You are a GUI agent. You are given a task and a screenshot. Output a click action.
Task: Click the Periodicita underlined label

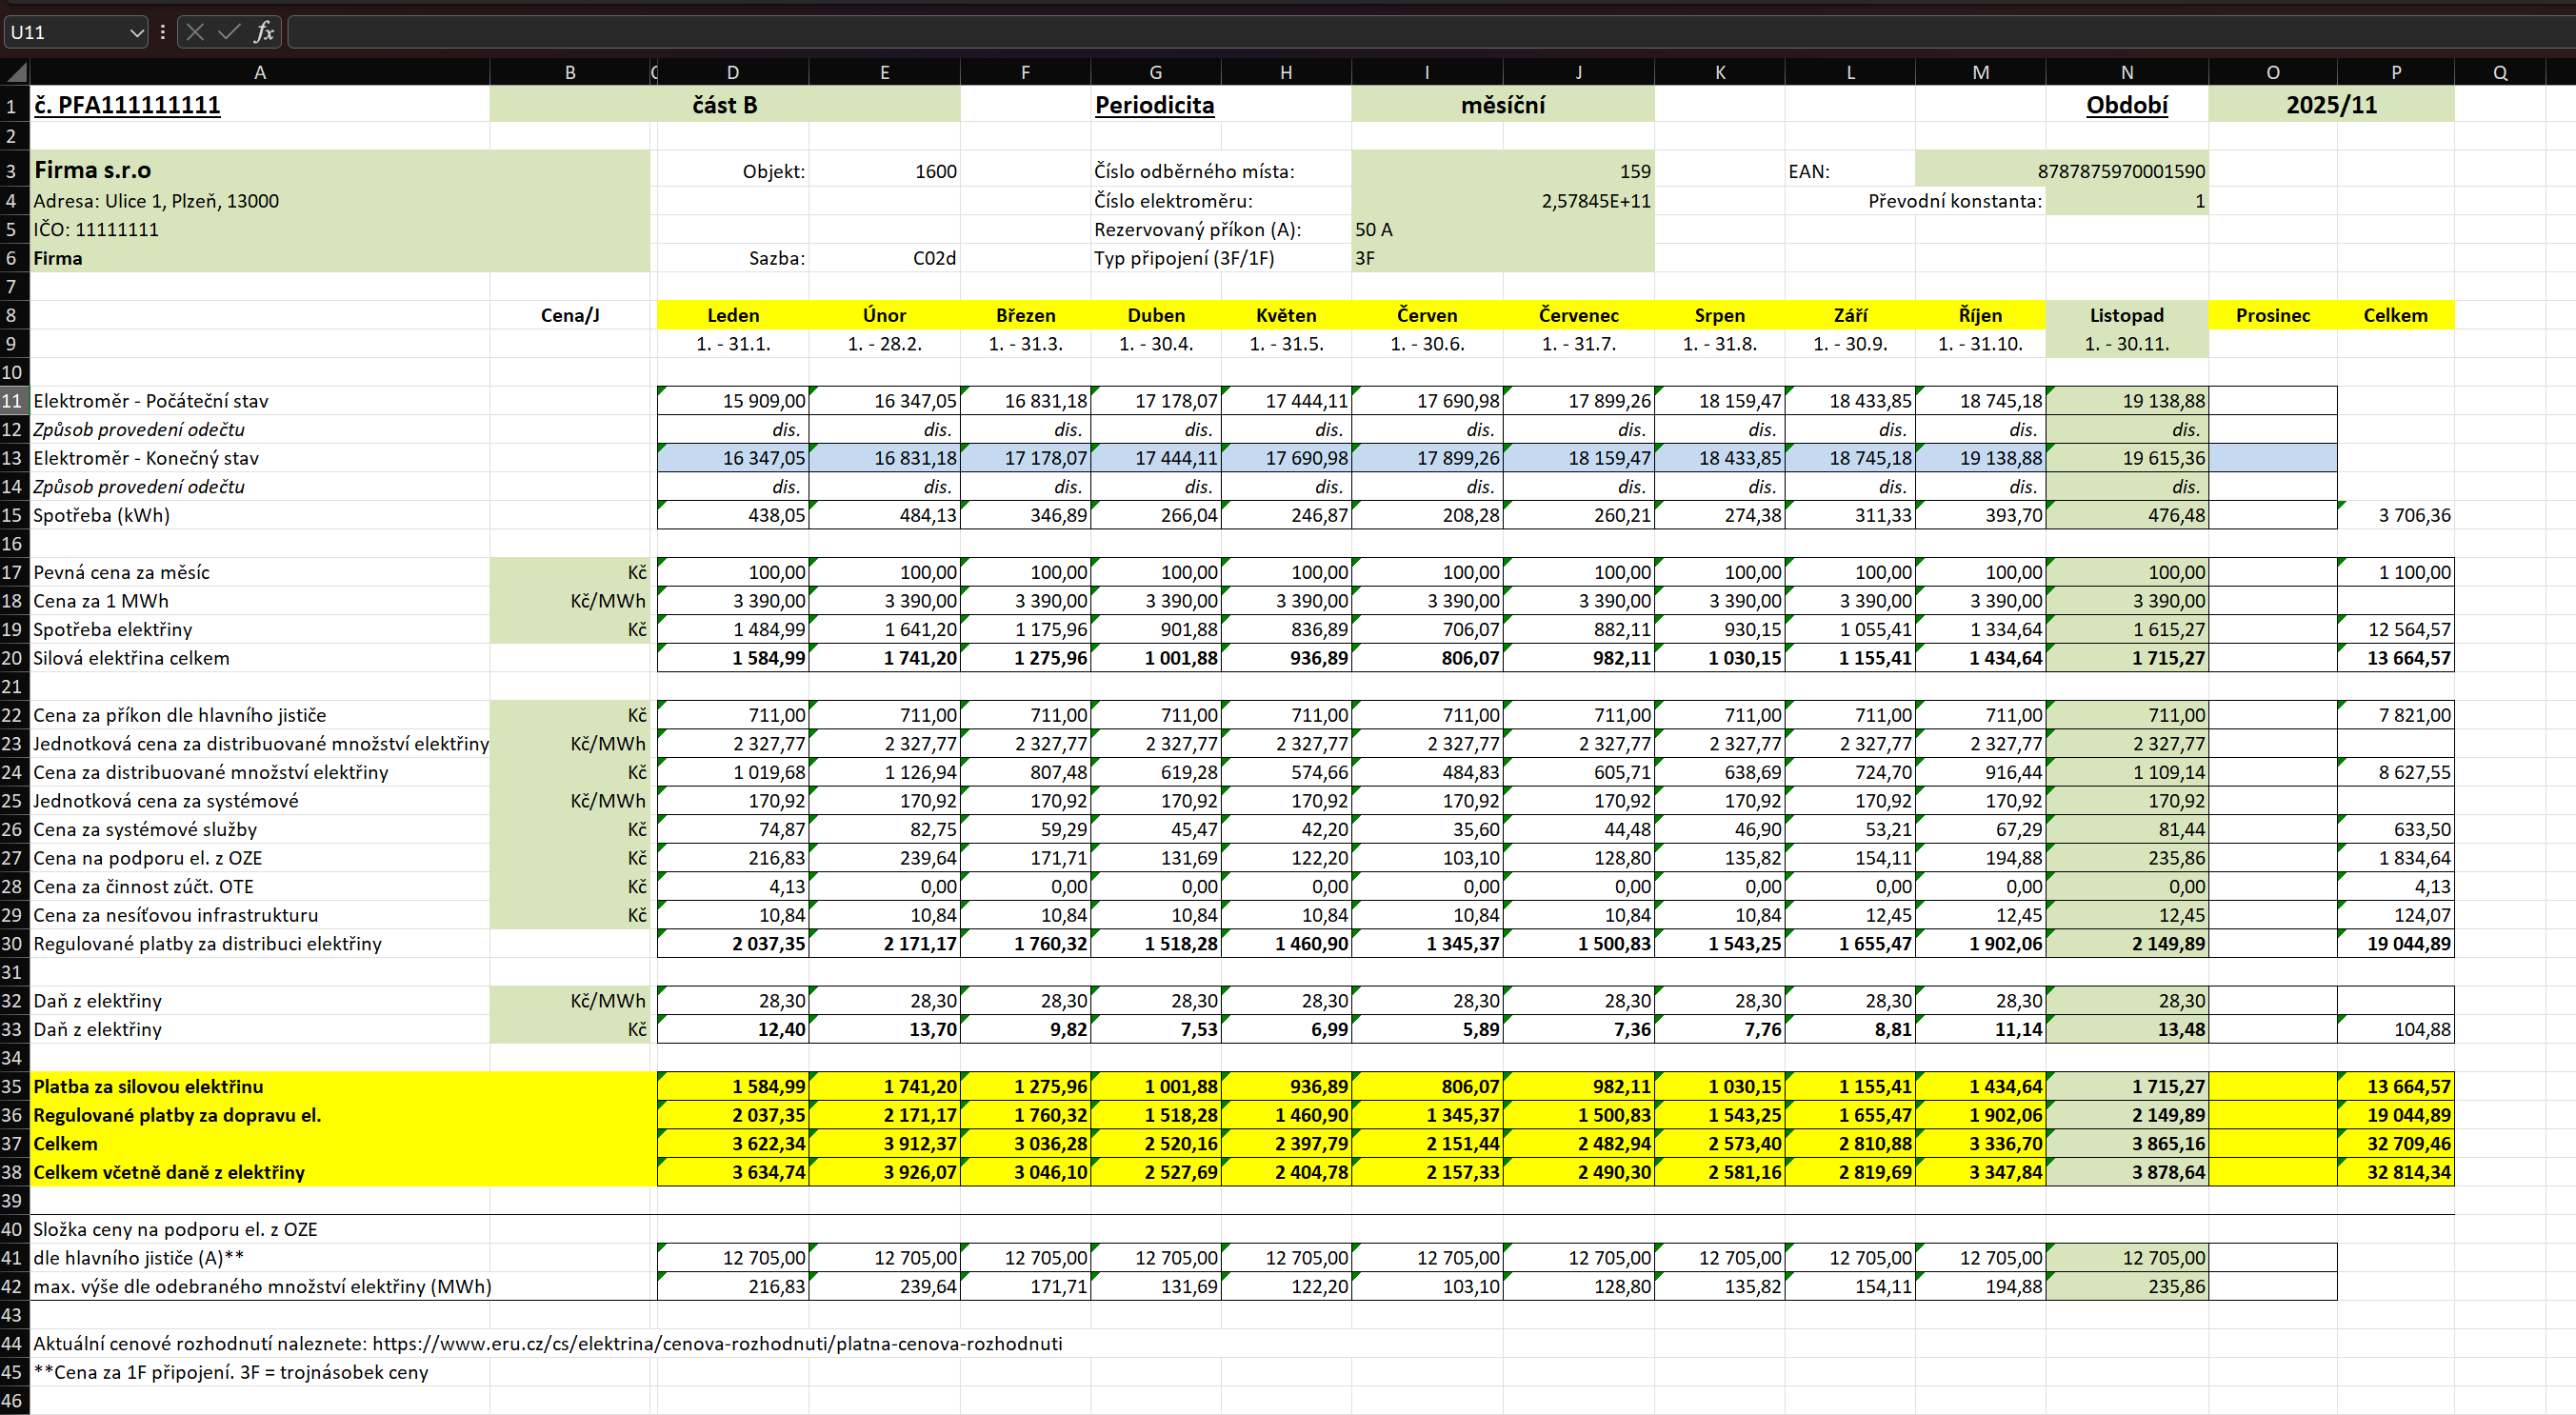click(x=1154, y=105)
